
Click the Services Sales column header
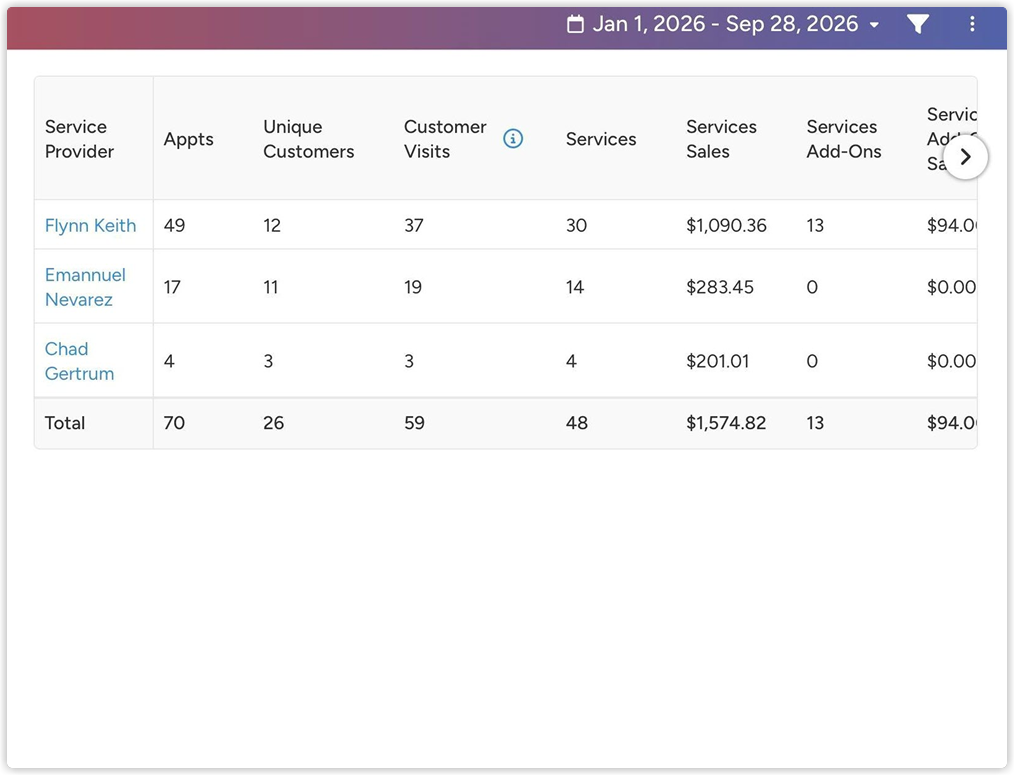pos(722,139)
